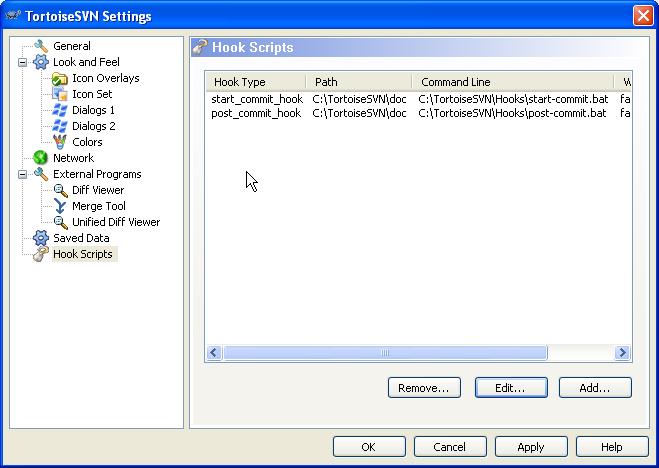Click the Icon Set icon
Screen dimensions: 659x468
click(x=60, y=94)
